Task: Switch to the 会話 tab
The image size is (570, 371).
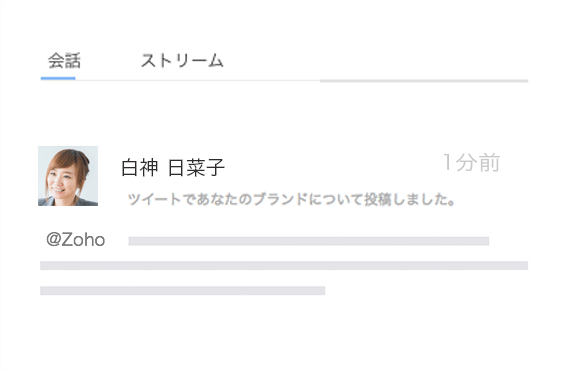Action: tap(64, 61)
